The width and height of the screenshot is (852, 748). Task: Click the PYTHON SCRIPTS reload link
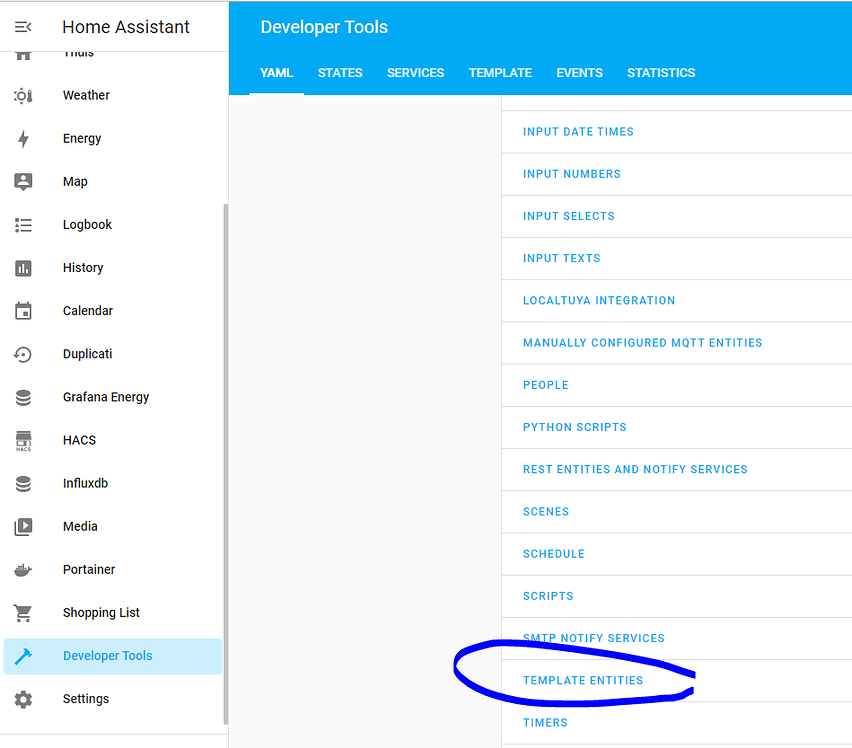click(575, 427)
